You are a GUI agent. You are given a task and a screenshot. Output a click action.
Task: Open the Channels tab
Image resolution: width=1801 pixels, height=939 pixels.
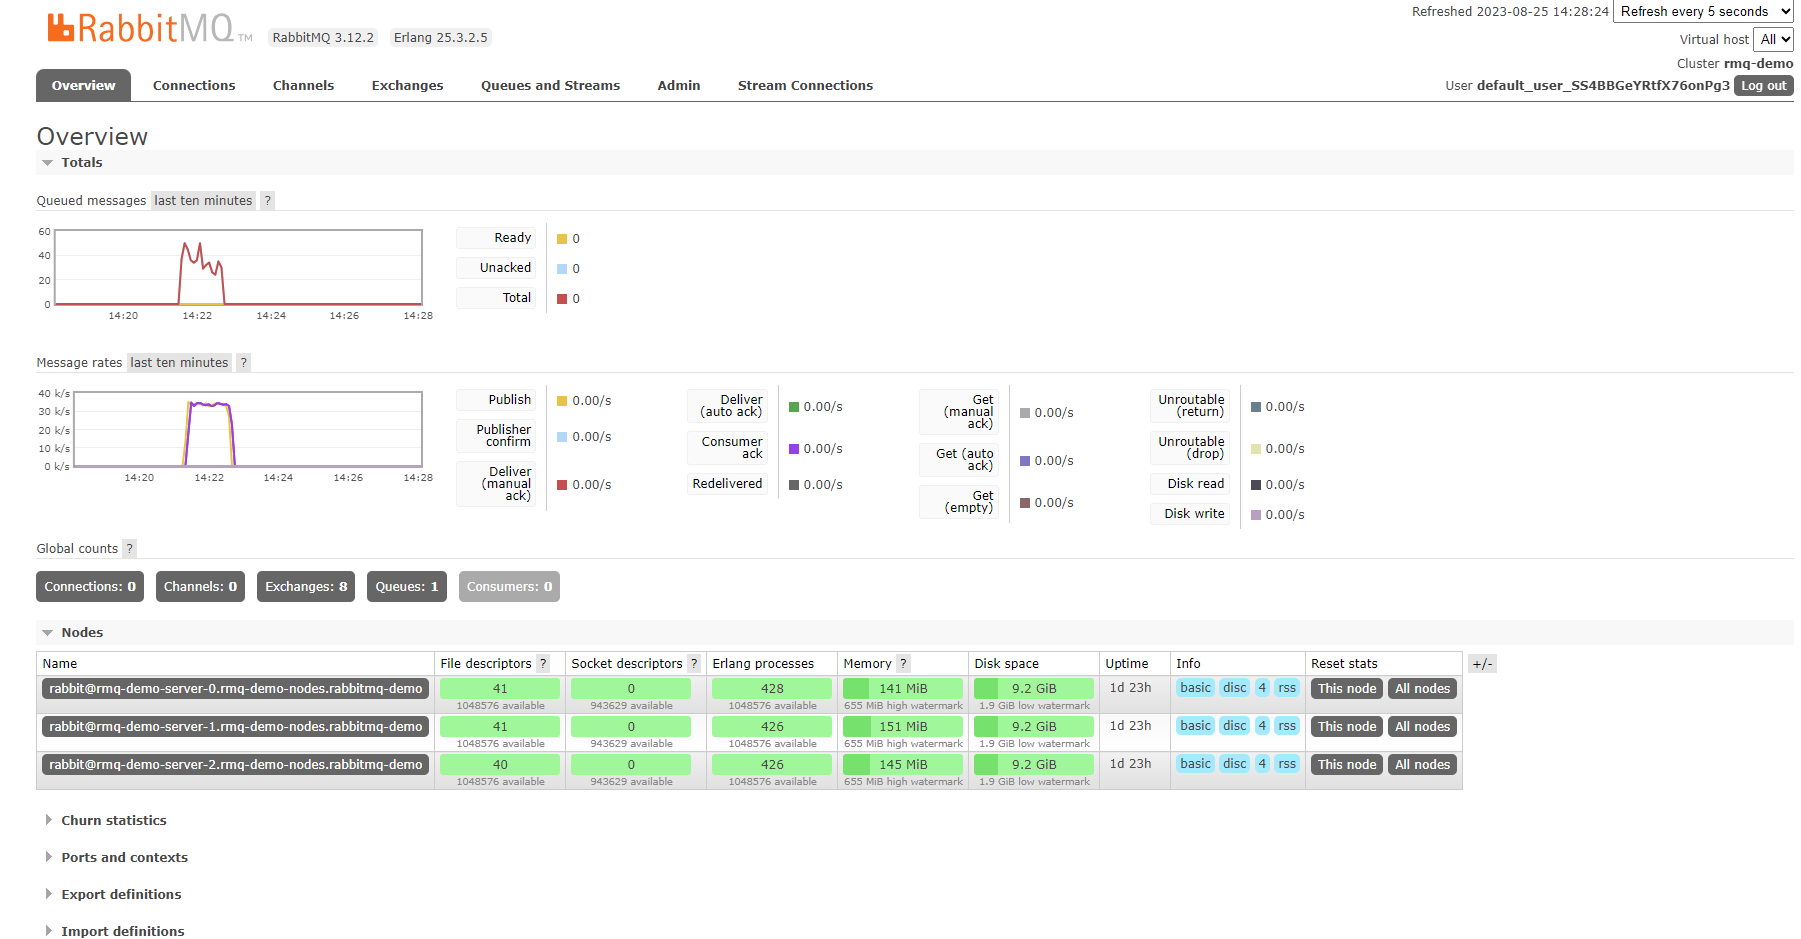(303, 86)
